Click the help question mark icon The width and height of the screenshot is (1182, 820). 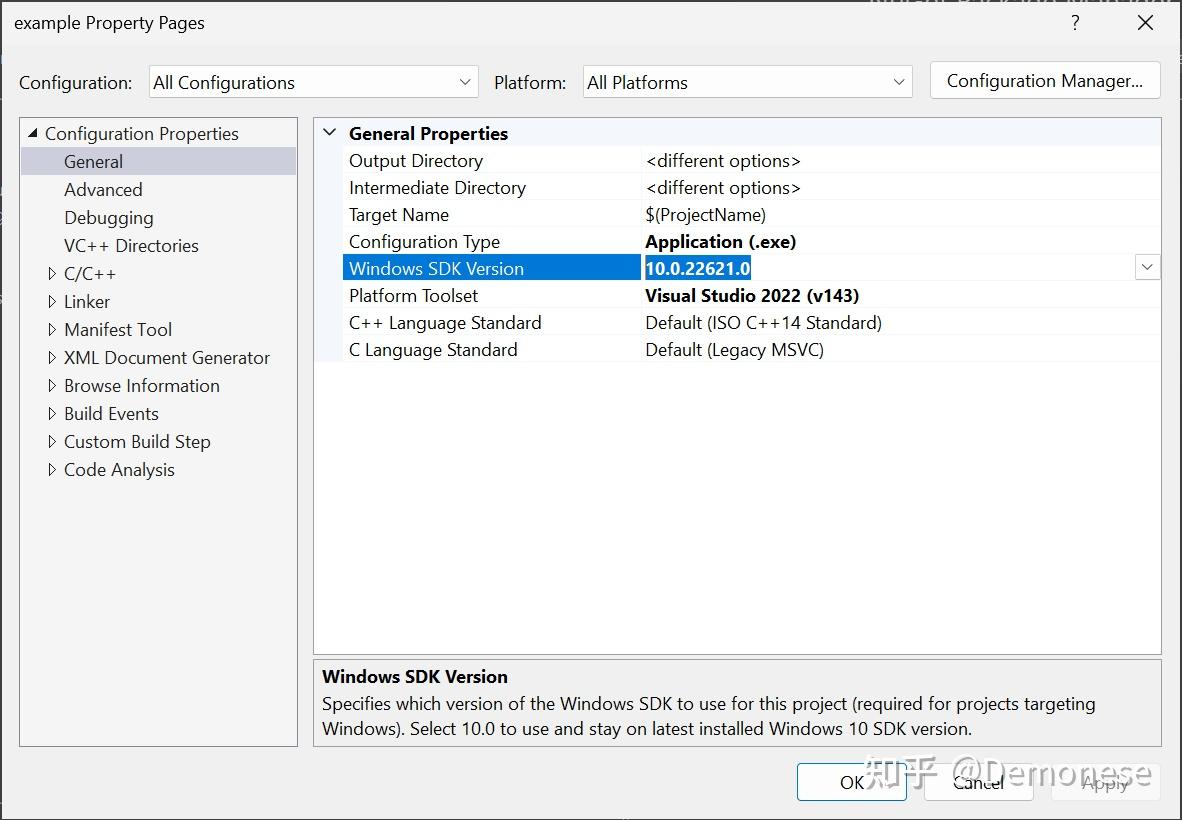(1075, 23)
